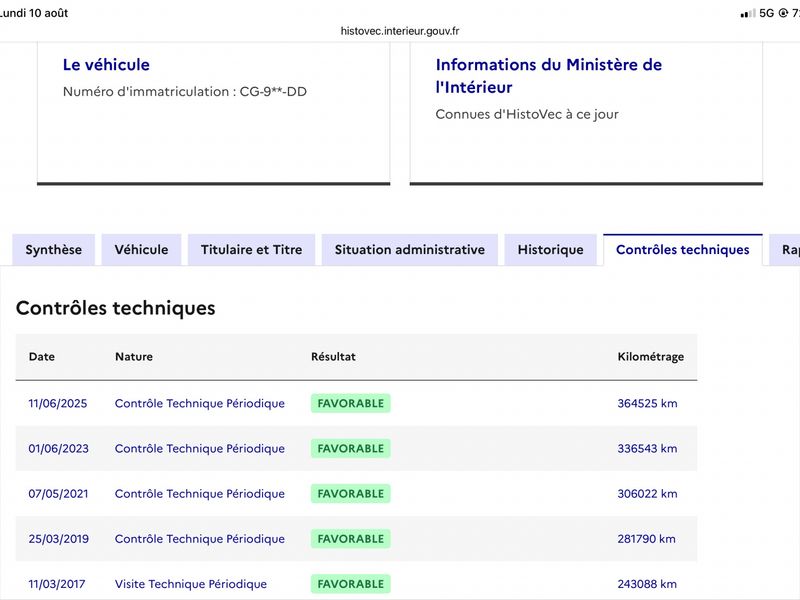The image size is (800, 600).
Task: Click the Connues d'HistoVec à ce jour text
Action: coord(527,114)
